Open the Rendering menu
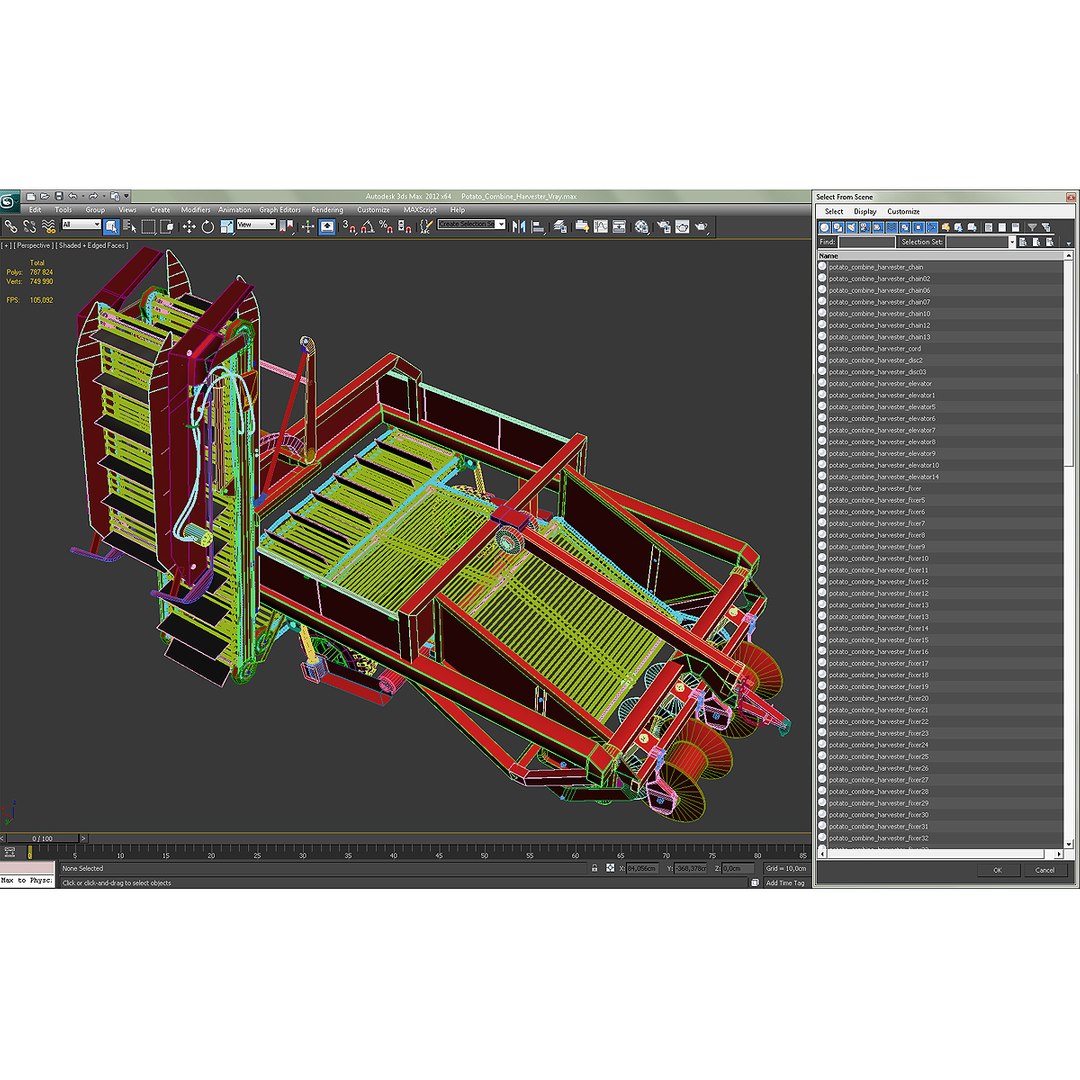The height and width of the screenshot is (1080, 1080). coord(327,210)
